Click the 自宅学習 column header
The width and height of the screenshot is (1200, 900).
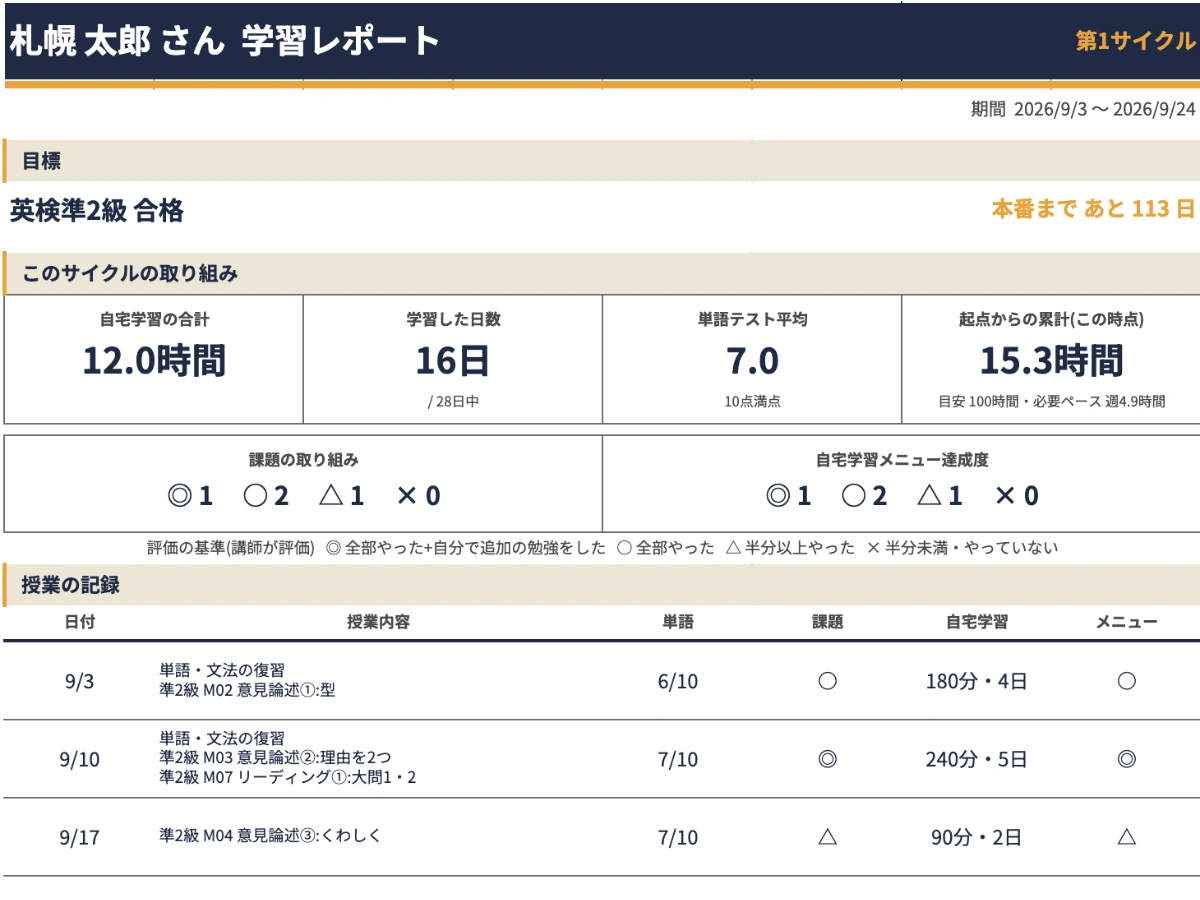(x=977, y=622)
